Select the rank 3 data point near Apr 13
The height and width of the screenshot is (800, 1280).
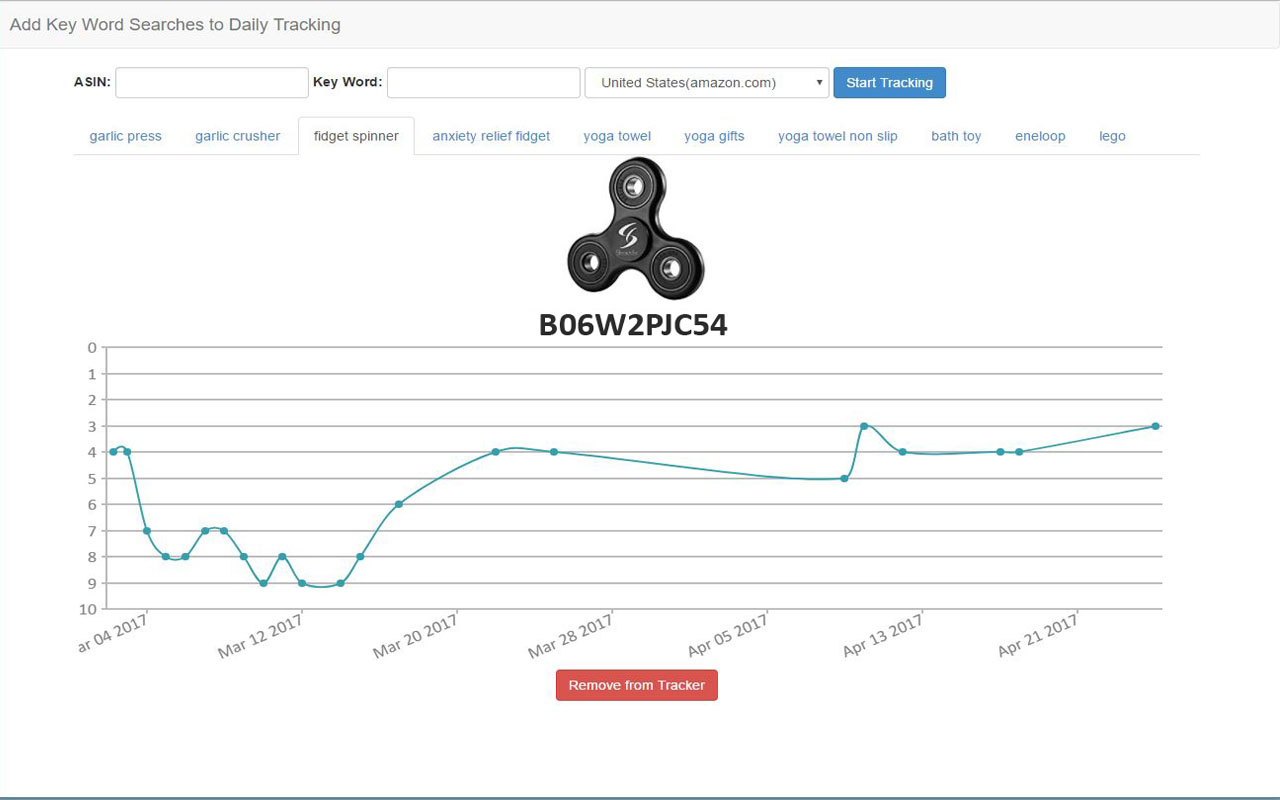tap(863, 425)
